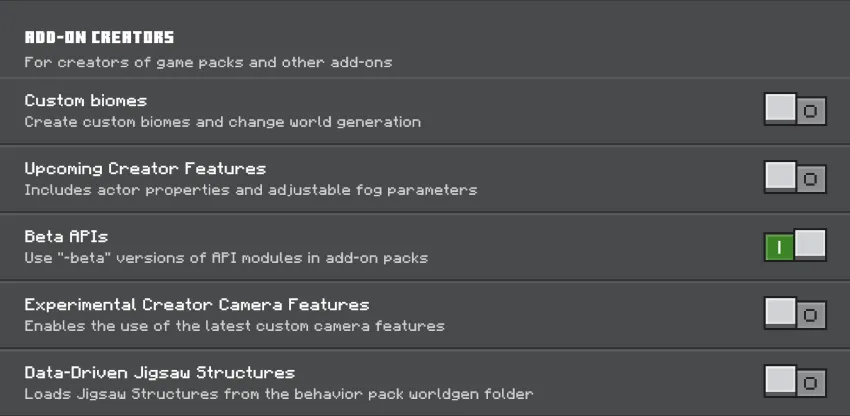This screenshot has width=850, height=416.
Task: Click the Custom biomes title label
Action: coord(86,101)
